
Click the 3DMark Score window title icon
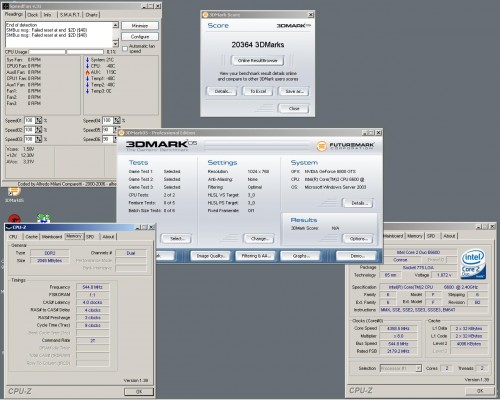tap(206, 14)
